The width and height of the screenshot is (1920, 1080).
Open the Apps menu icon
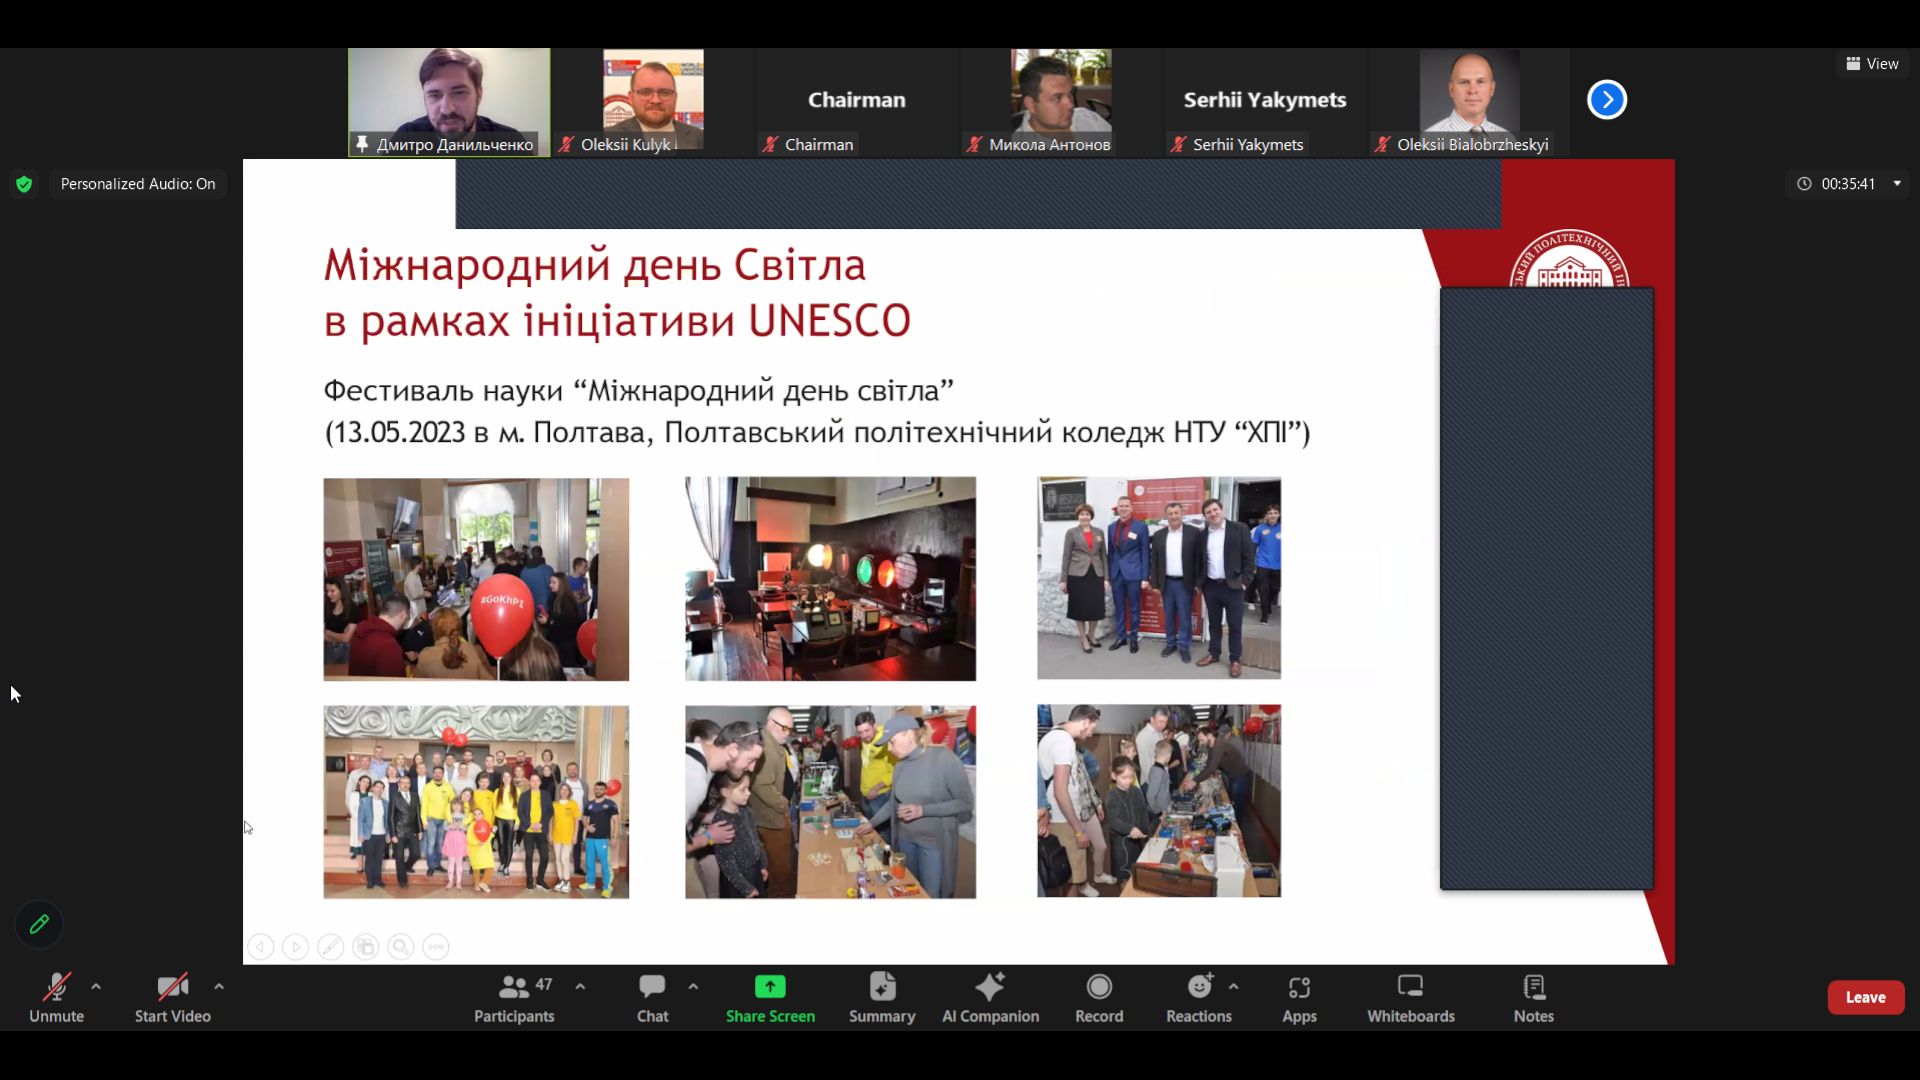pos(1299,997)
